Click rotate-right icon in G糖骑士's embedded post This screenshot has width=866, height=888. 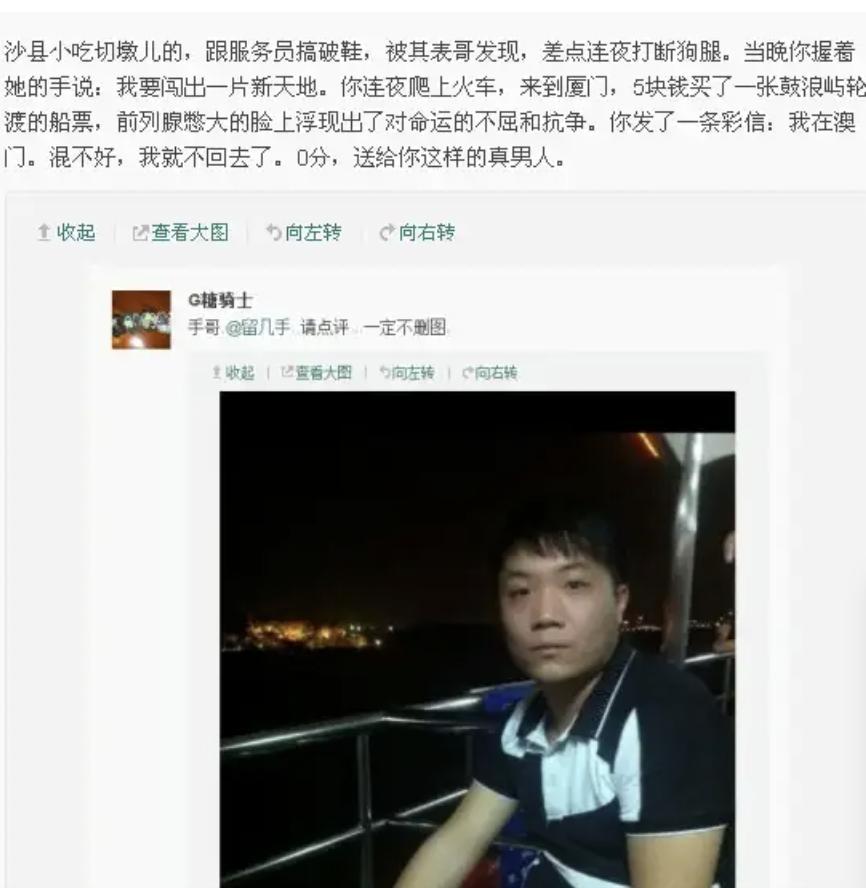[467, 373]
